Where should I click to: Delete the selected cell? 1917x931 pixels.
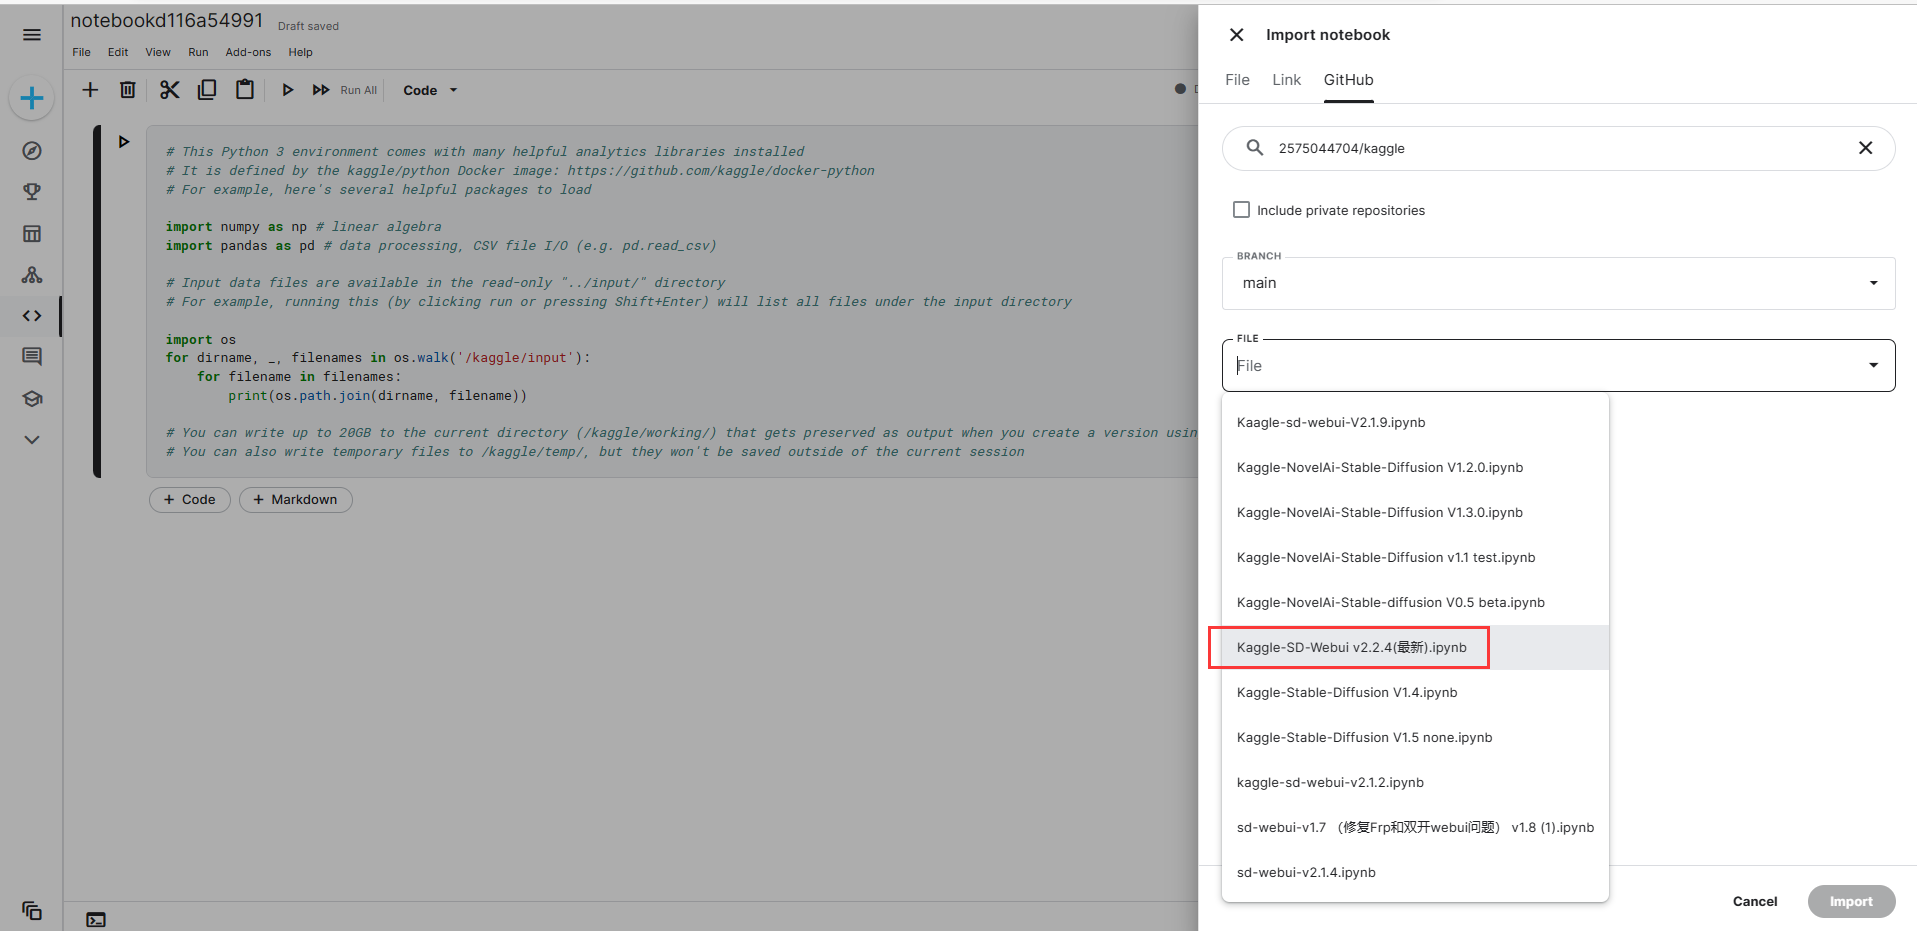click(x=128, y=90)
